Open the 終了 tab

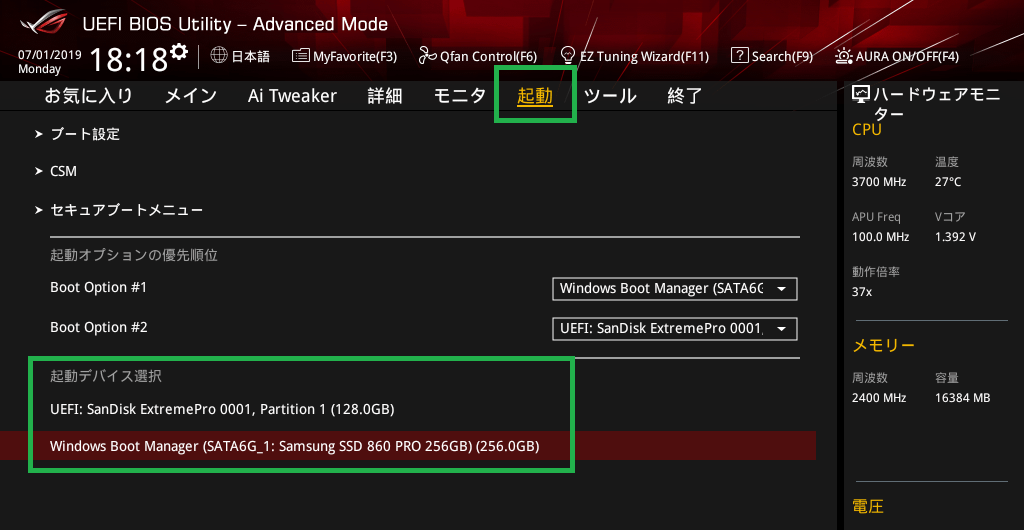point(684,96)
